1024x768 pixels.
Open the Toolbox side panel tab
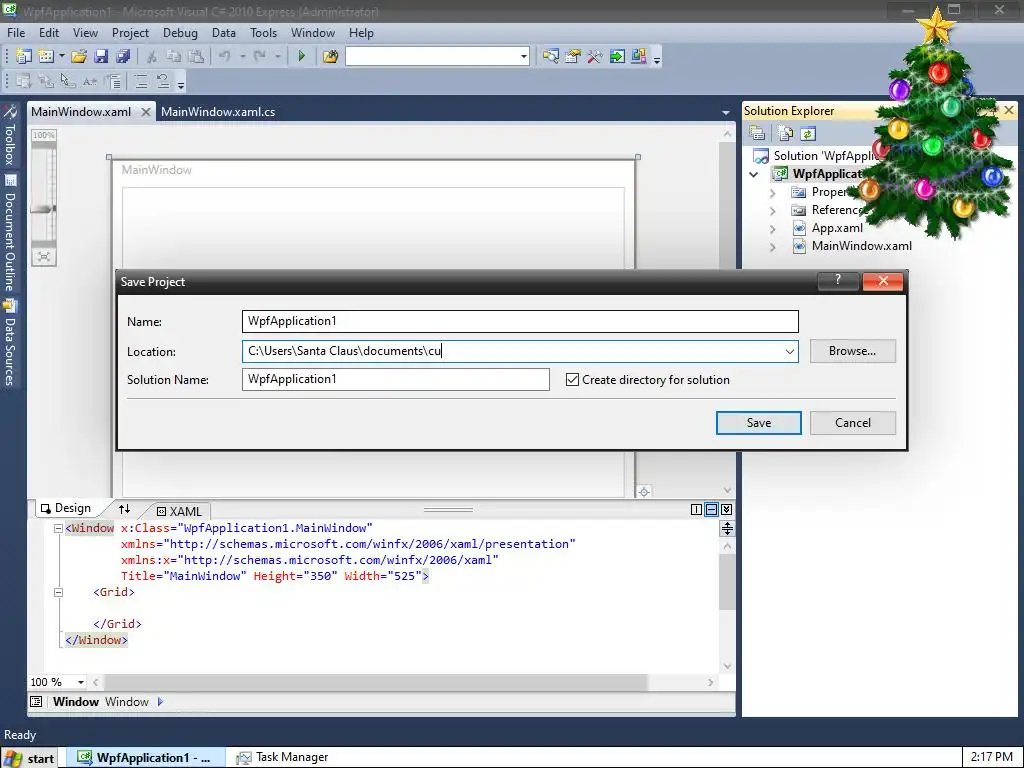point(10,135)
